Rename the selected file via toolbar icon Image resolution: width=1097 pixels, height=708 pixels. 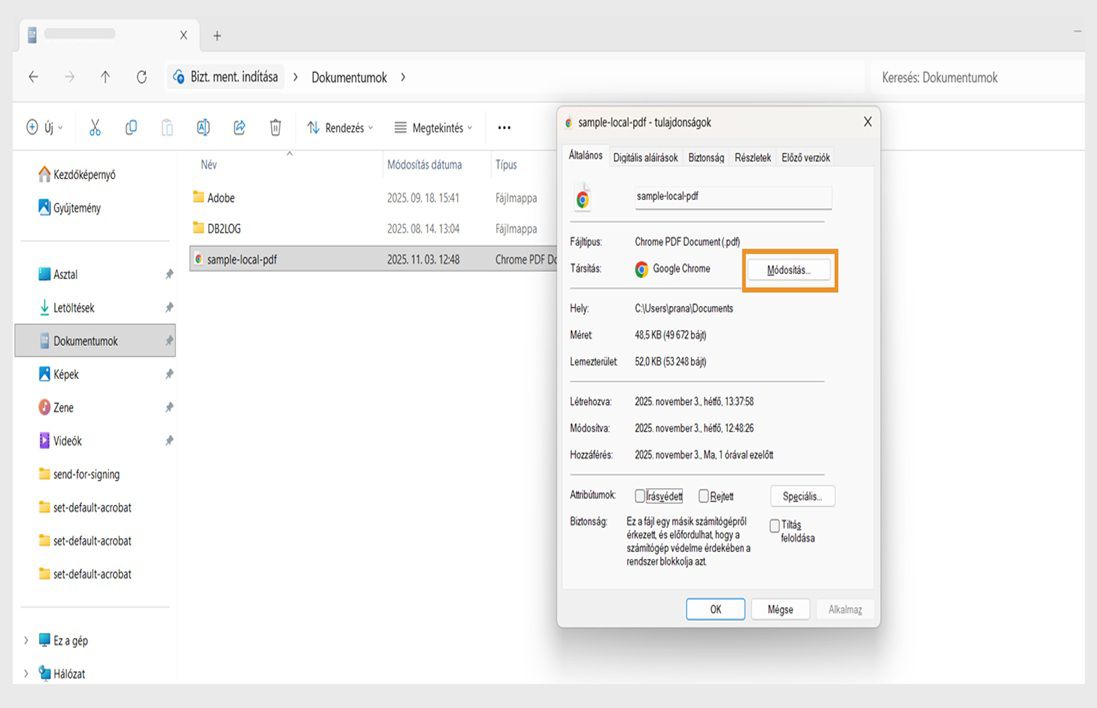[x=203, y=127]
